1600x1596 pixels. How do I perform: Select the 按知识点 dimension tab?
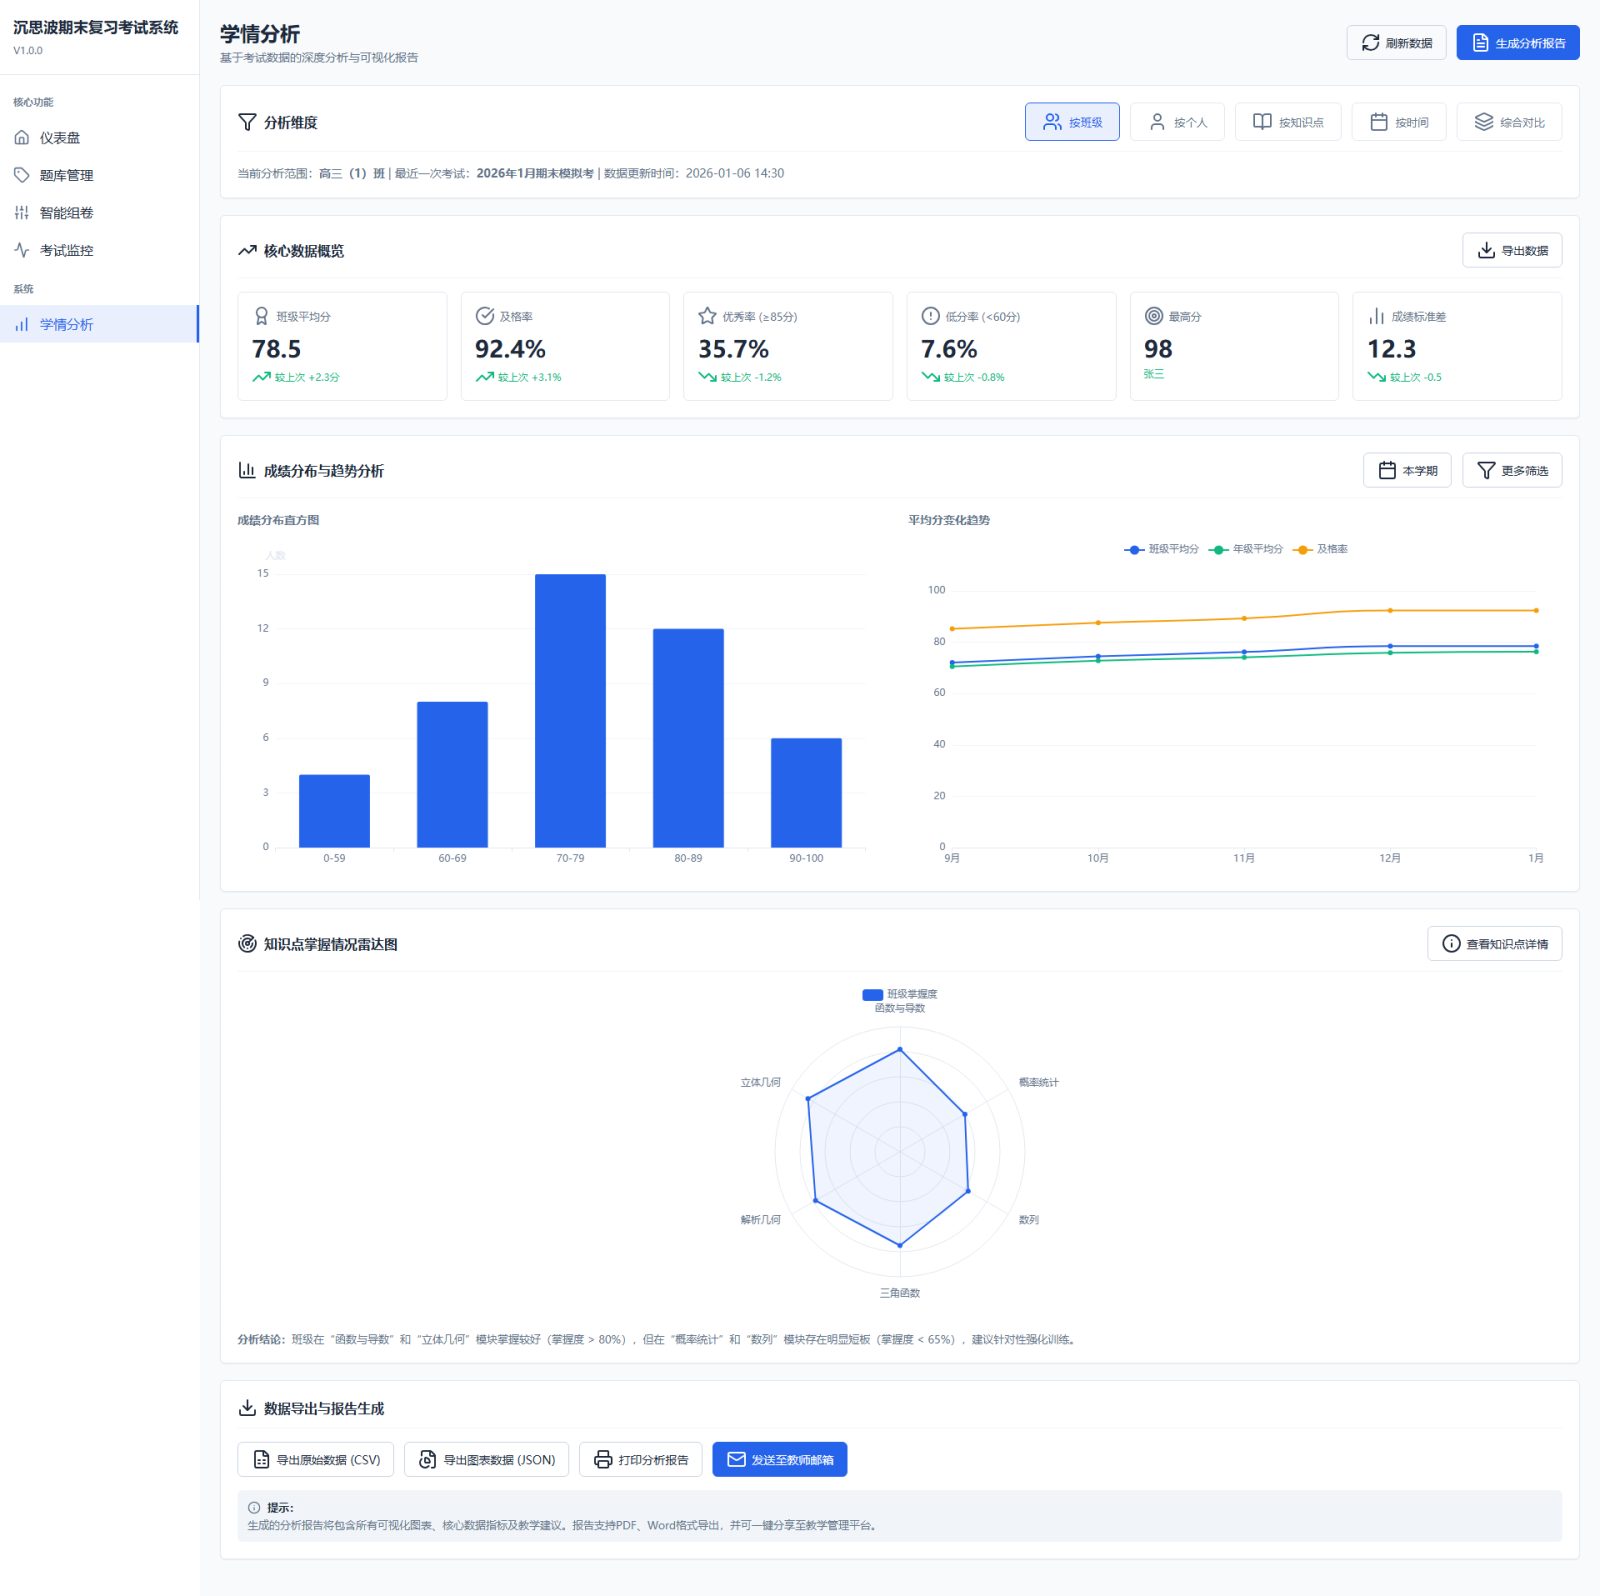point(1288,122)
